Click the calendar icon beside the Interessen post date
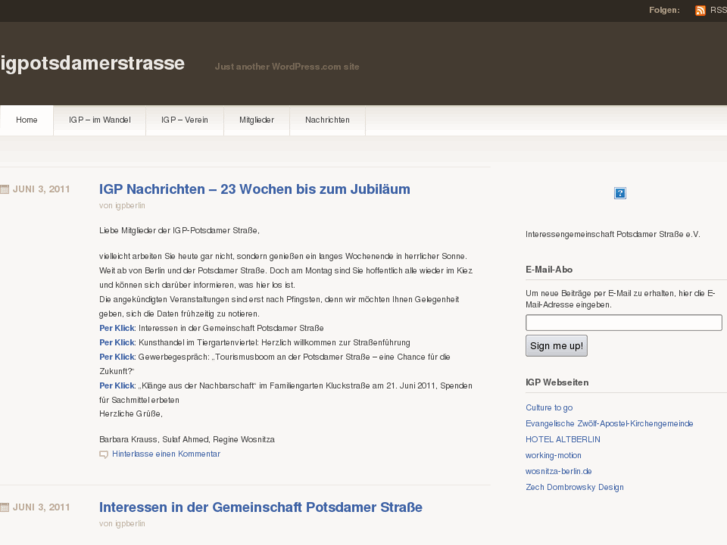 pyautogui.click(x=5, y=507)
